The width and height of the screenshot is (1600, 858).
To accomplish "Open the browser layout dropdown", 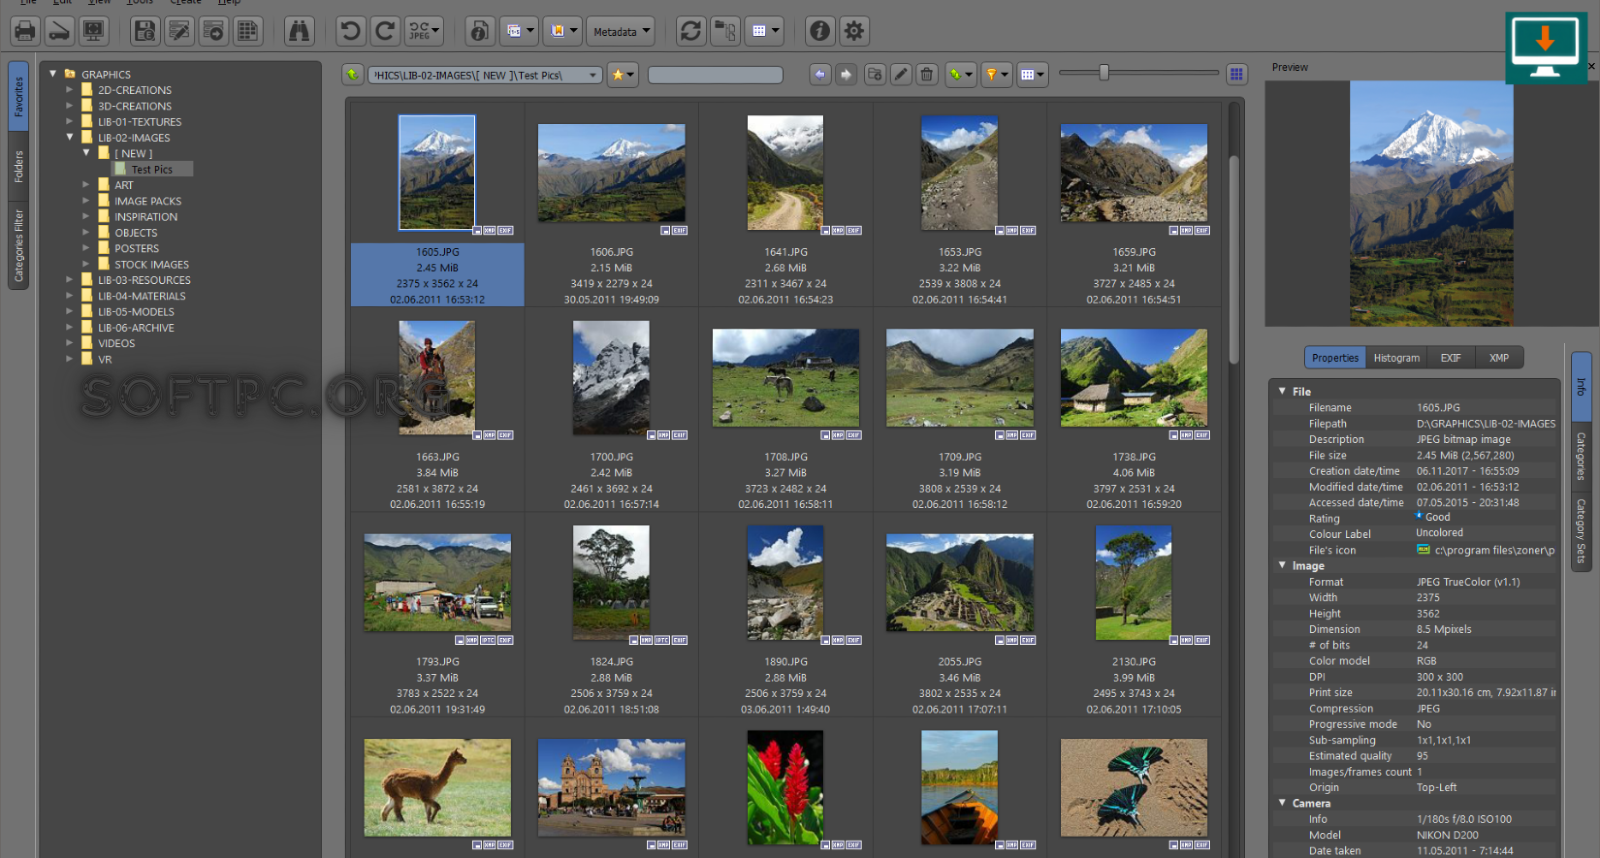I will [x=1033, y=75].
